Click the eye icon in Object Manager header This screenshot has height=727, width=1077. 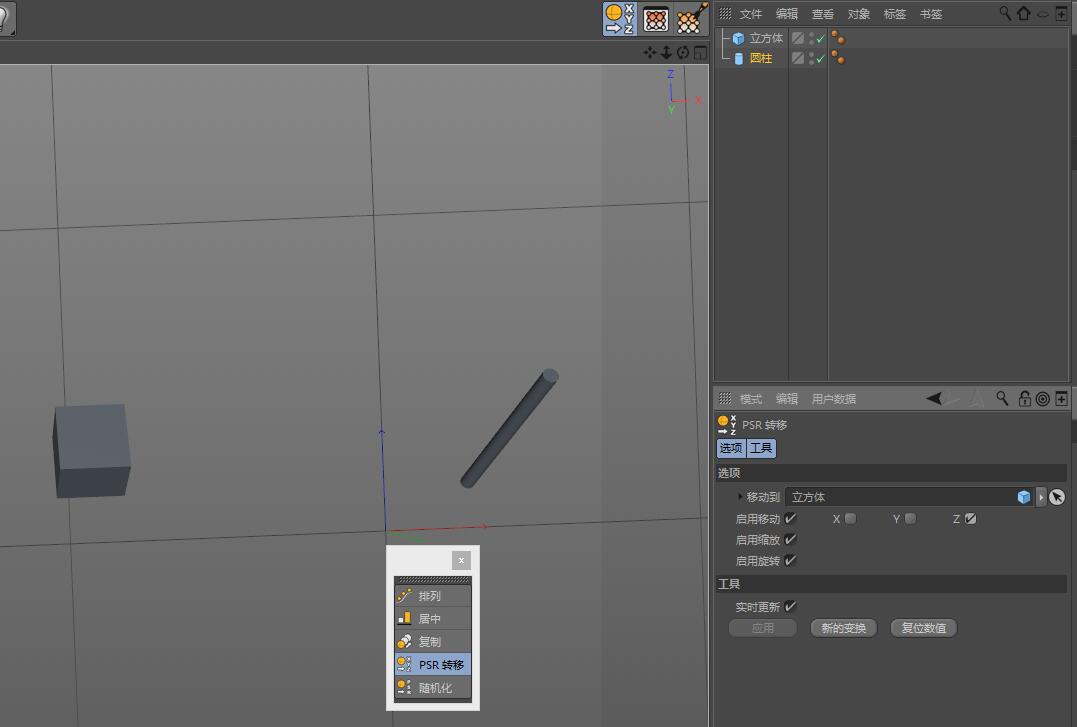pyautogui.click(x=1043, y=14)
